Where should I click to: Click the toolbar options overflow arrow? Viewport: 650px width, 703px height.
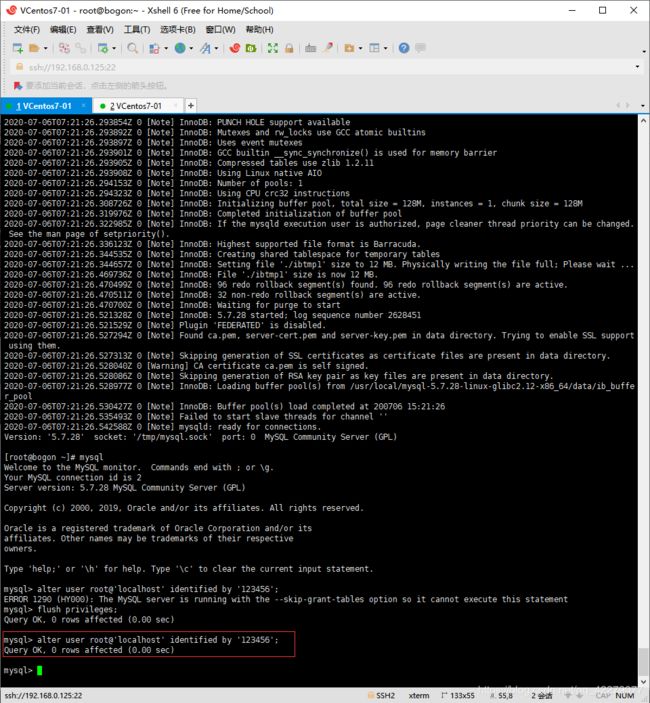[644, 52]
